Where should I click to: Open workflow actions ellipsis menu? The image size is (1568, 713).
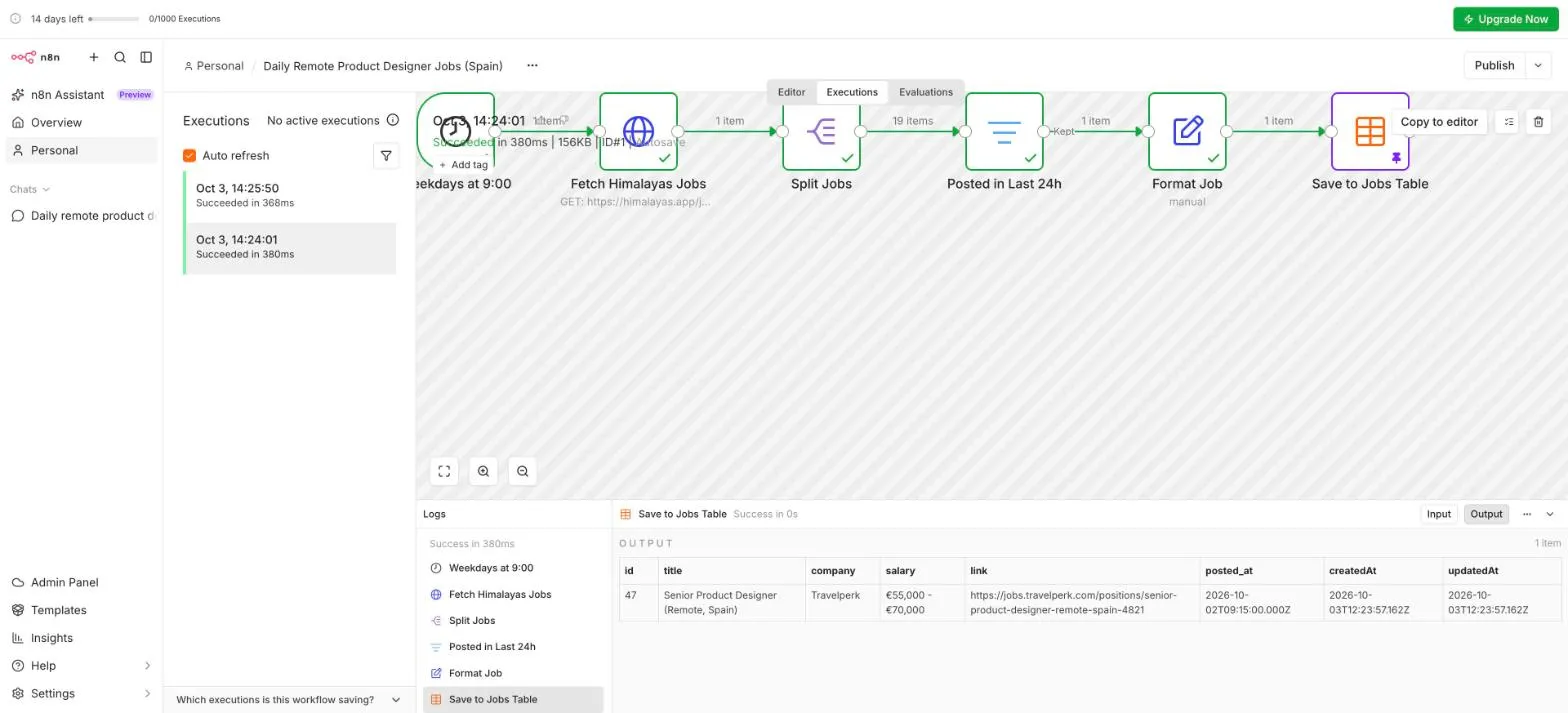coord(532,66)
